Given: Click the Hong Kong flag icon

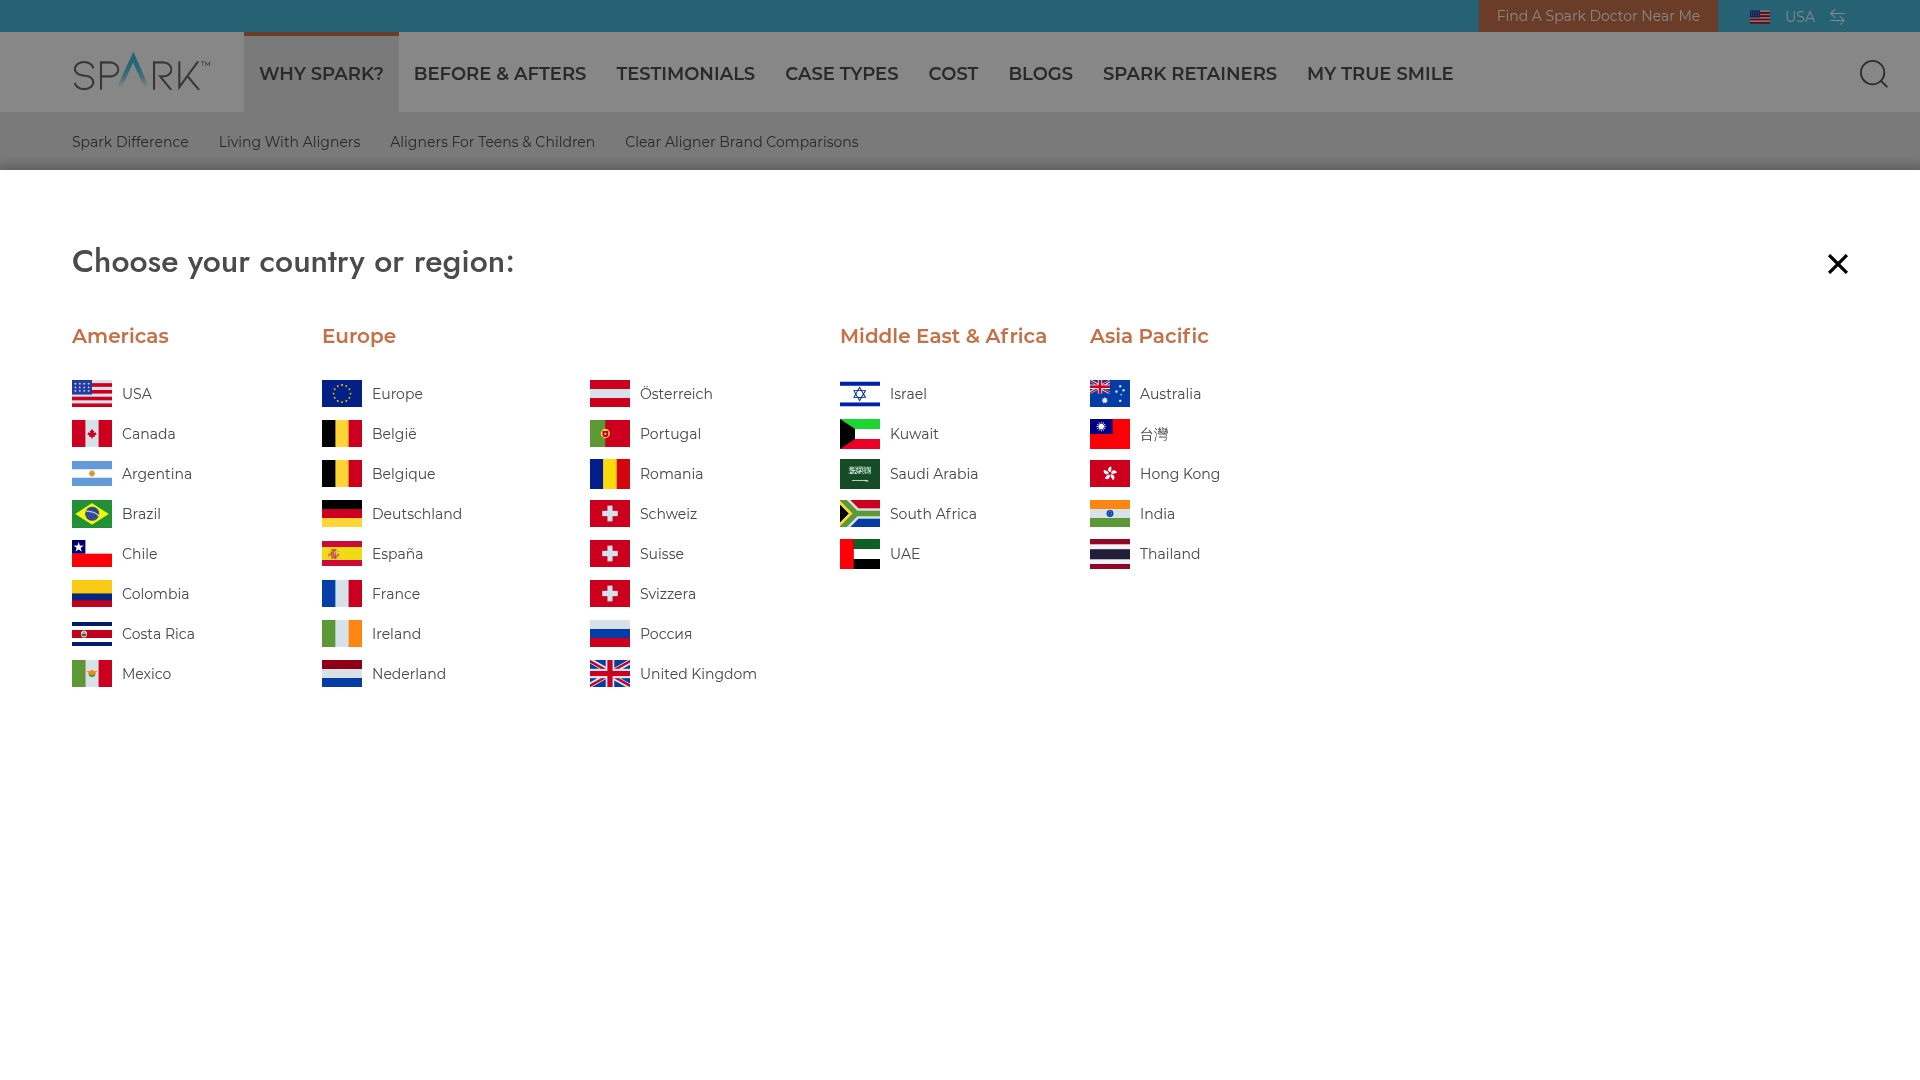Looking at the screenshot, I should click(1110, 474).
